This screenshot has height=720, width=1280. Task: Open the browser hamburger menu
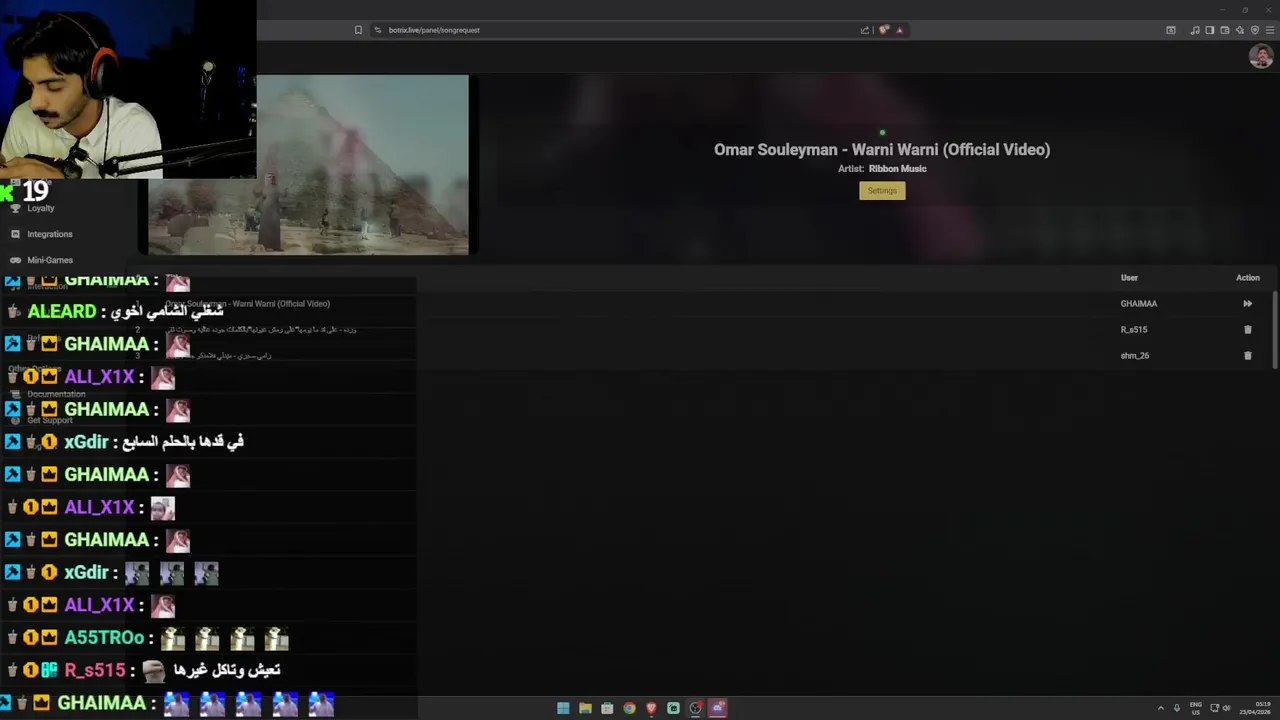(1270, 30)
